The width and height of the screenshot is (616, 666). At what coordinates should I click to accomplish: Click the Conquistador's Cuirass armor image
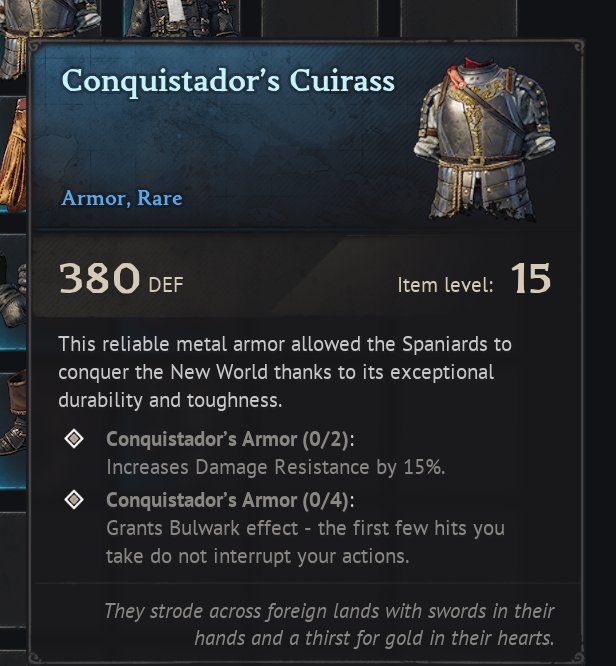(x=482, y=139)
